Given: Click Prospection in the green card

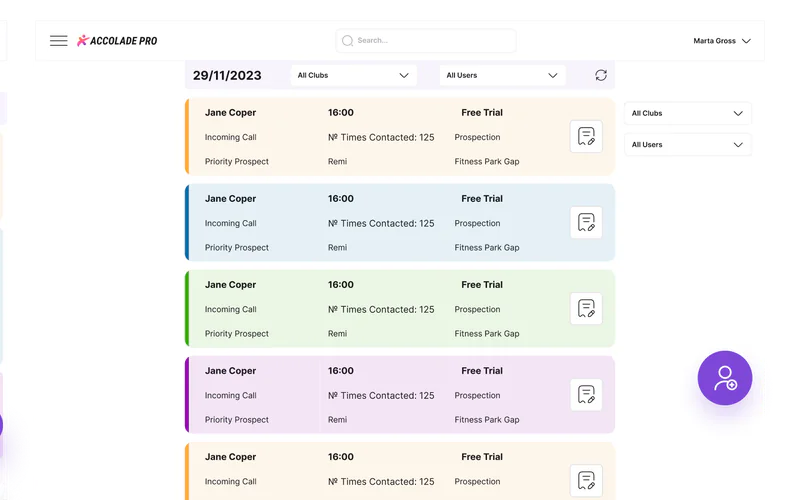Looking at the screenshot, I should coord(478,310).
